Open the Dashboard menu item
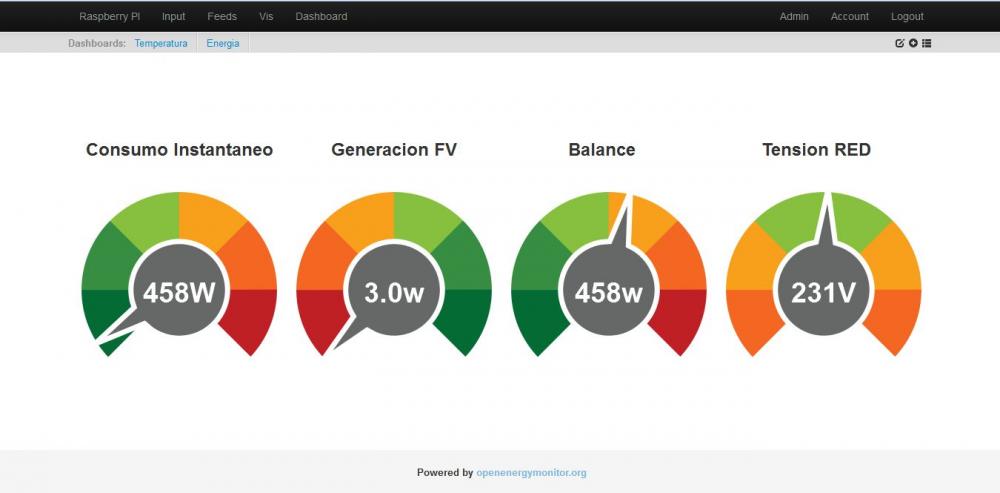The height and width of the screenshot is (493, 1000). tap(321, 17)
